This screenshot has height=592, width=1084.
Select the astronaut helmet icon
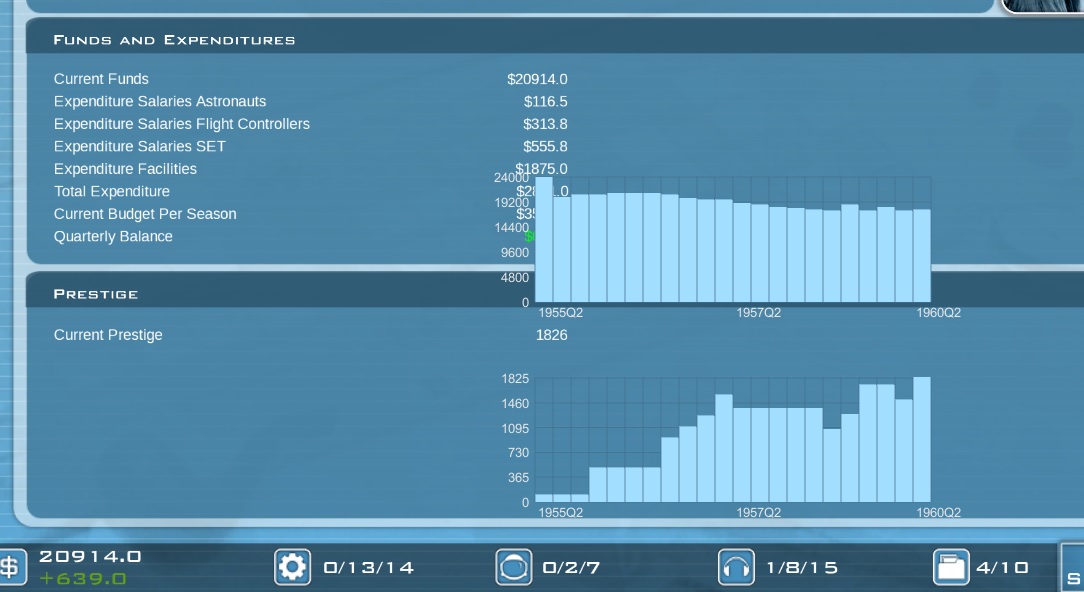pos(514,567)
